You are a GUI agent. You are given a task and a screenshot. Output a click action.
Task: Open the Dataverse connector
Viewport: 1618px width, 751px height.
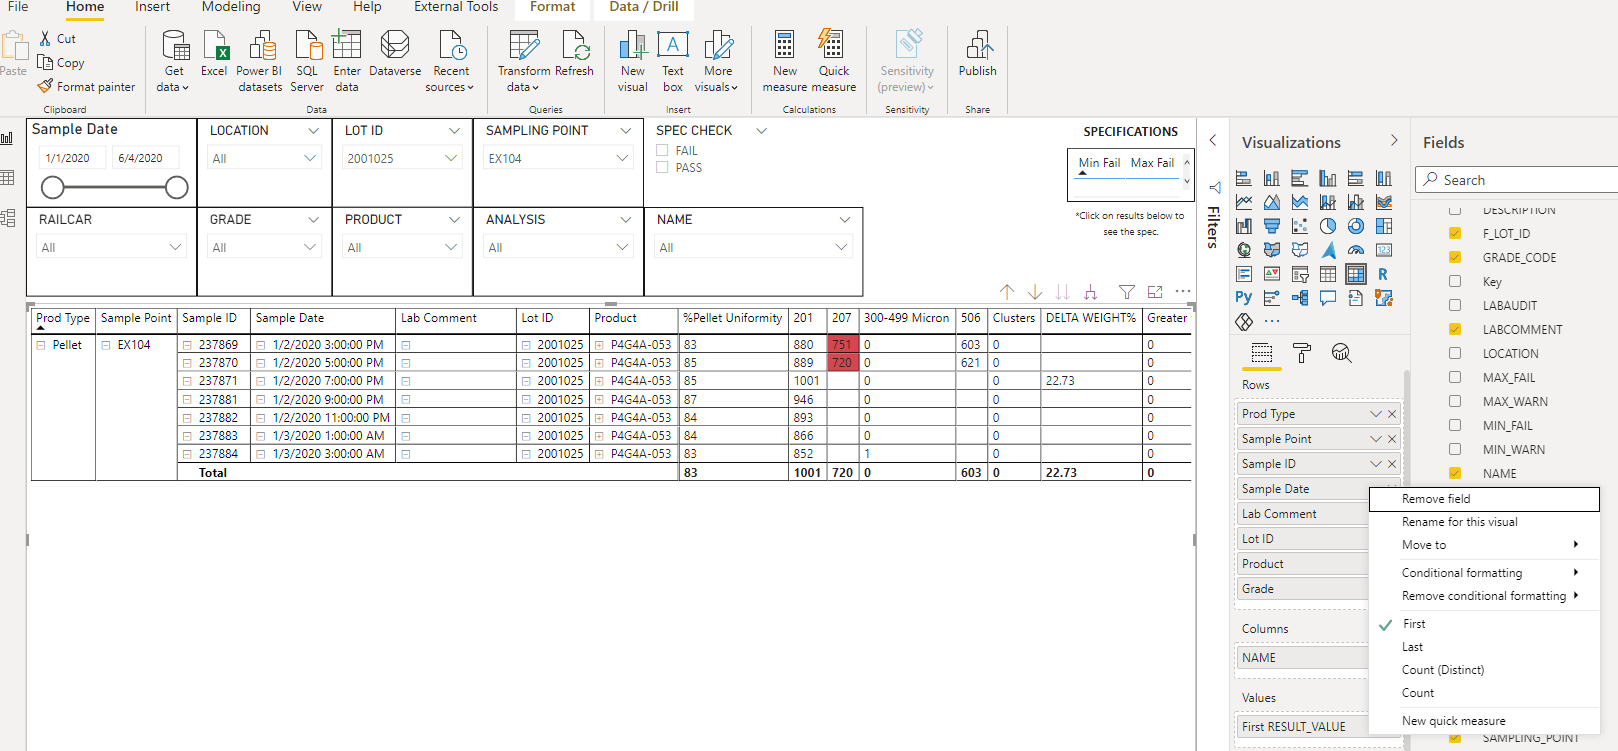point(395,55)
